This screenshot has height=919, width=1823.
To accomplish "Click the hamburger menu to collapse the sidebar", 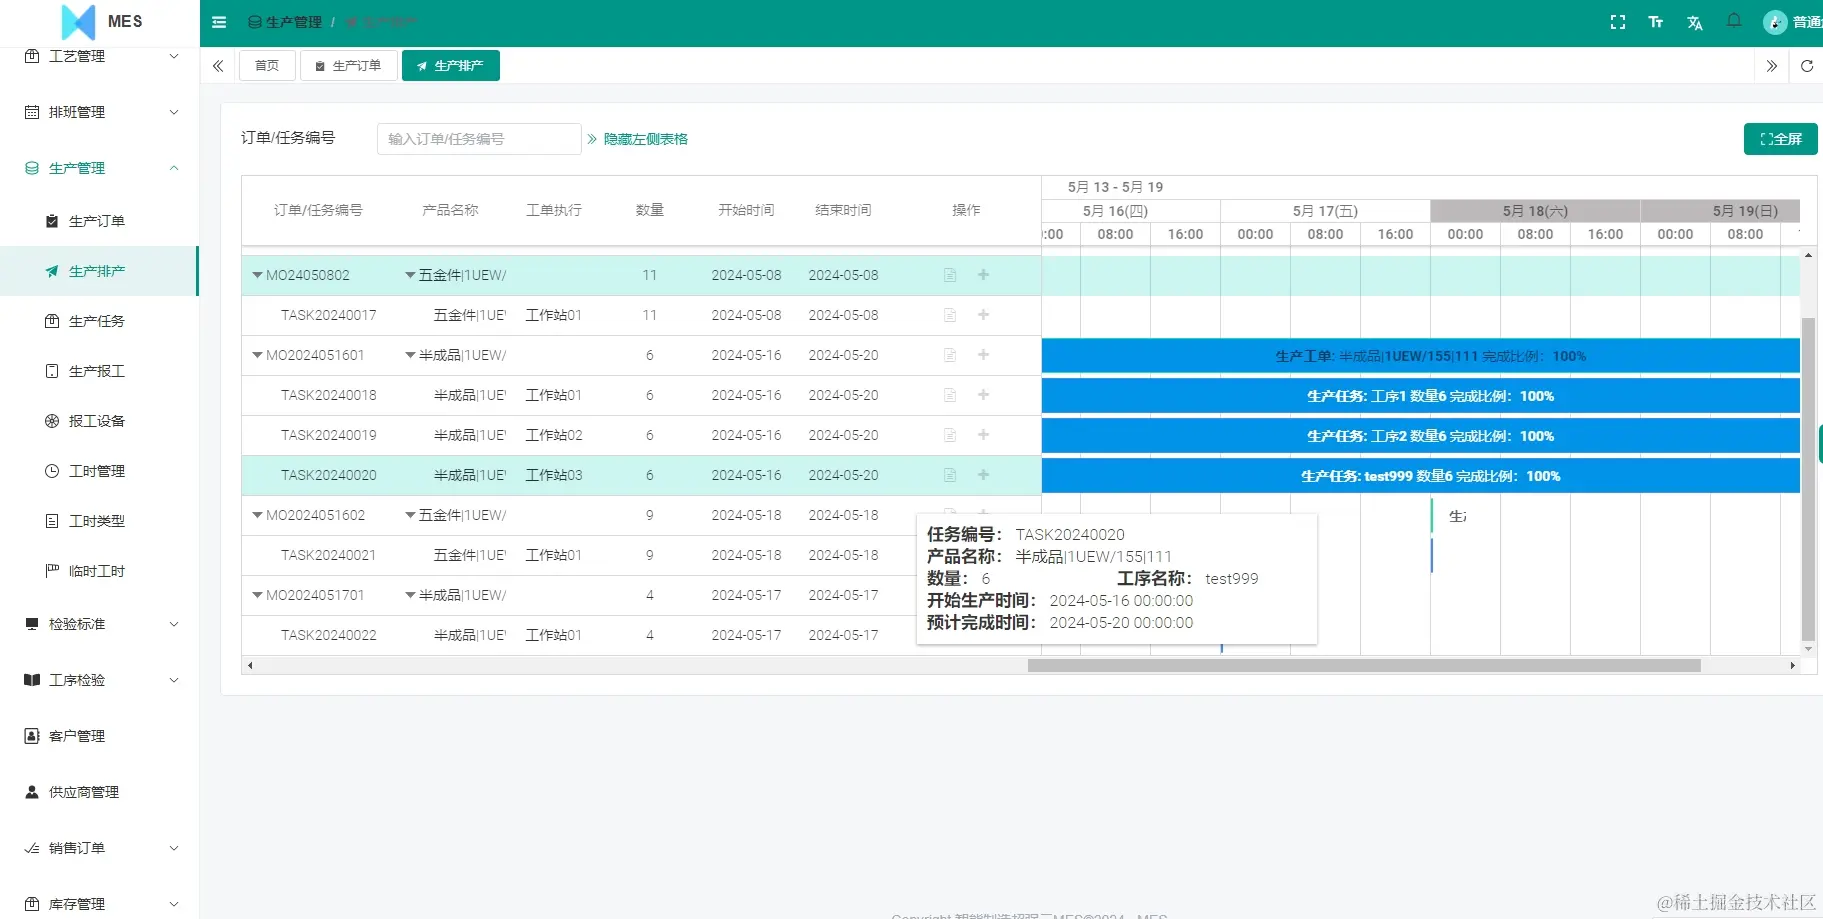I will 219,21.
